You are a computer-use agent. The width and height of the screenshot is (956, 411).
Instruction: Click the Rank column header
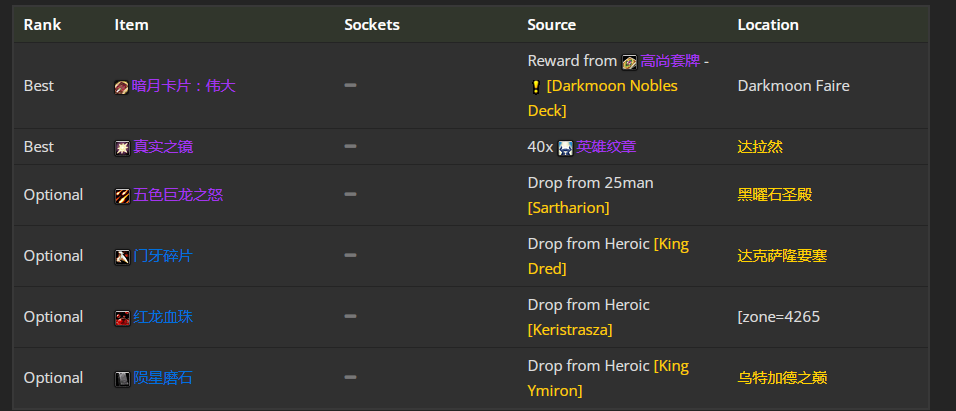click(x=43, y=25)
